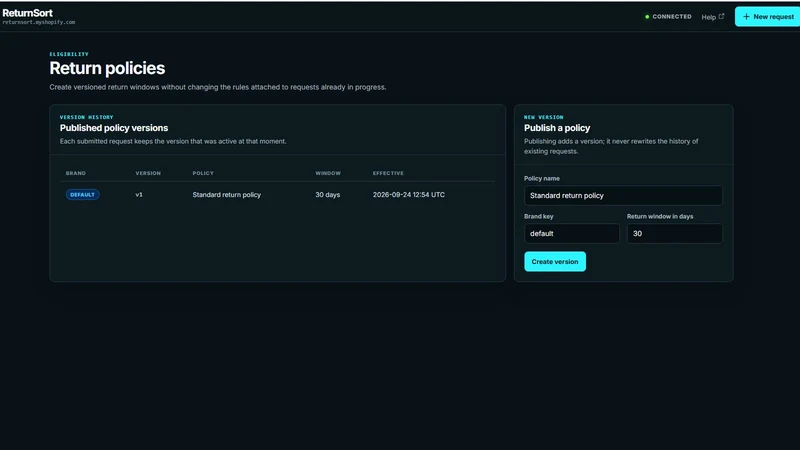Focus the Return window in days field
Viewport: 800px width, 450px height.
click(x=674, y=233)
